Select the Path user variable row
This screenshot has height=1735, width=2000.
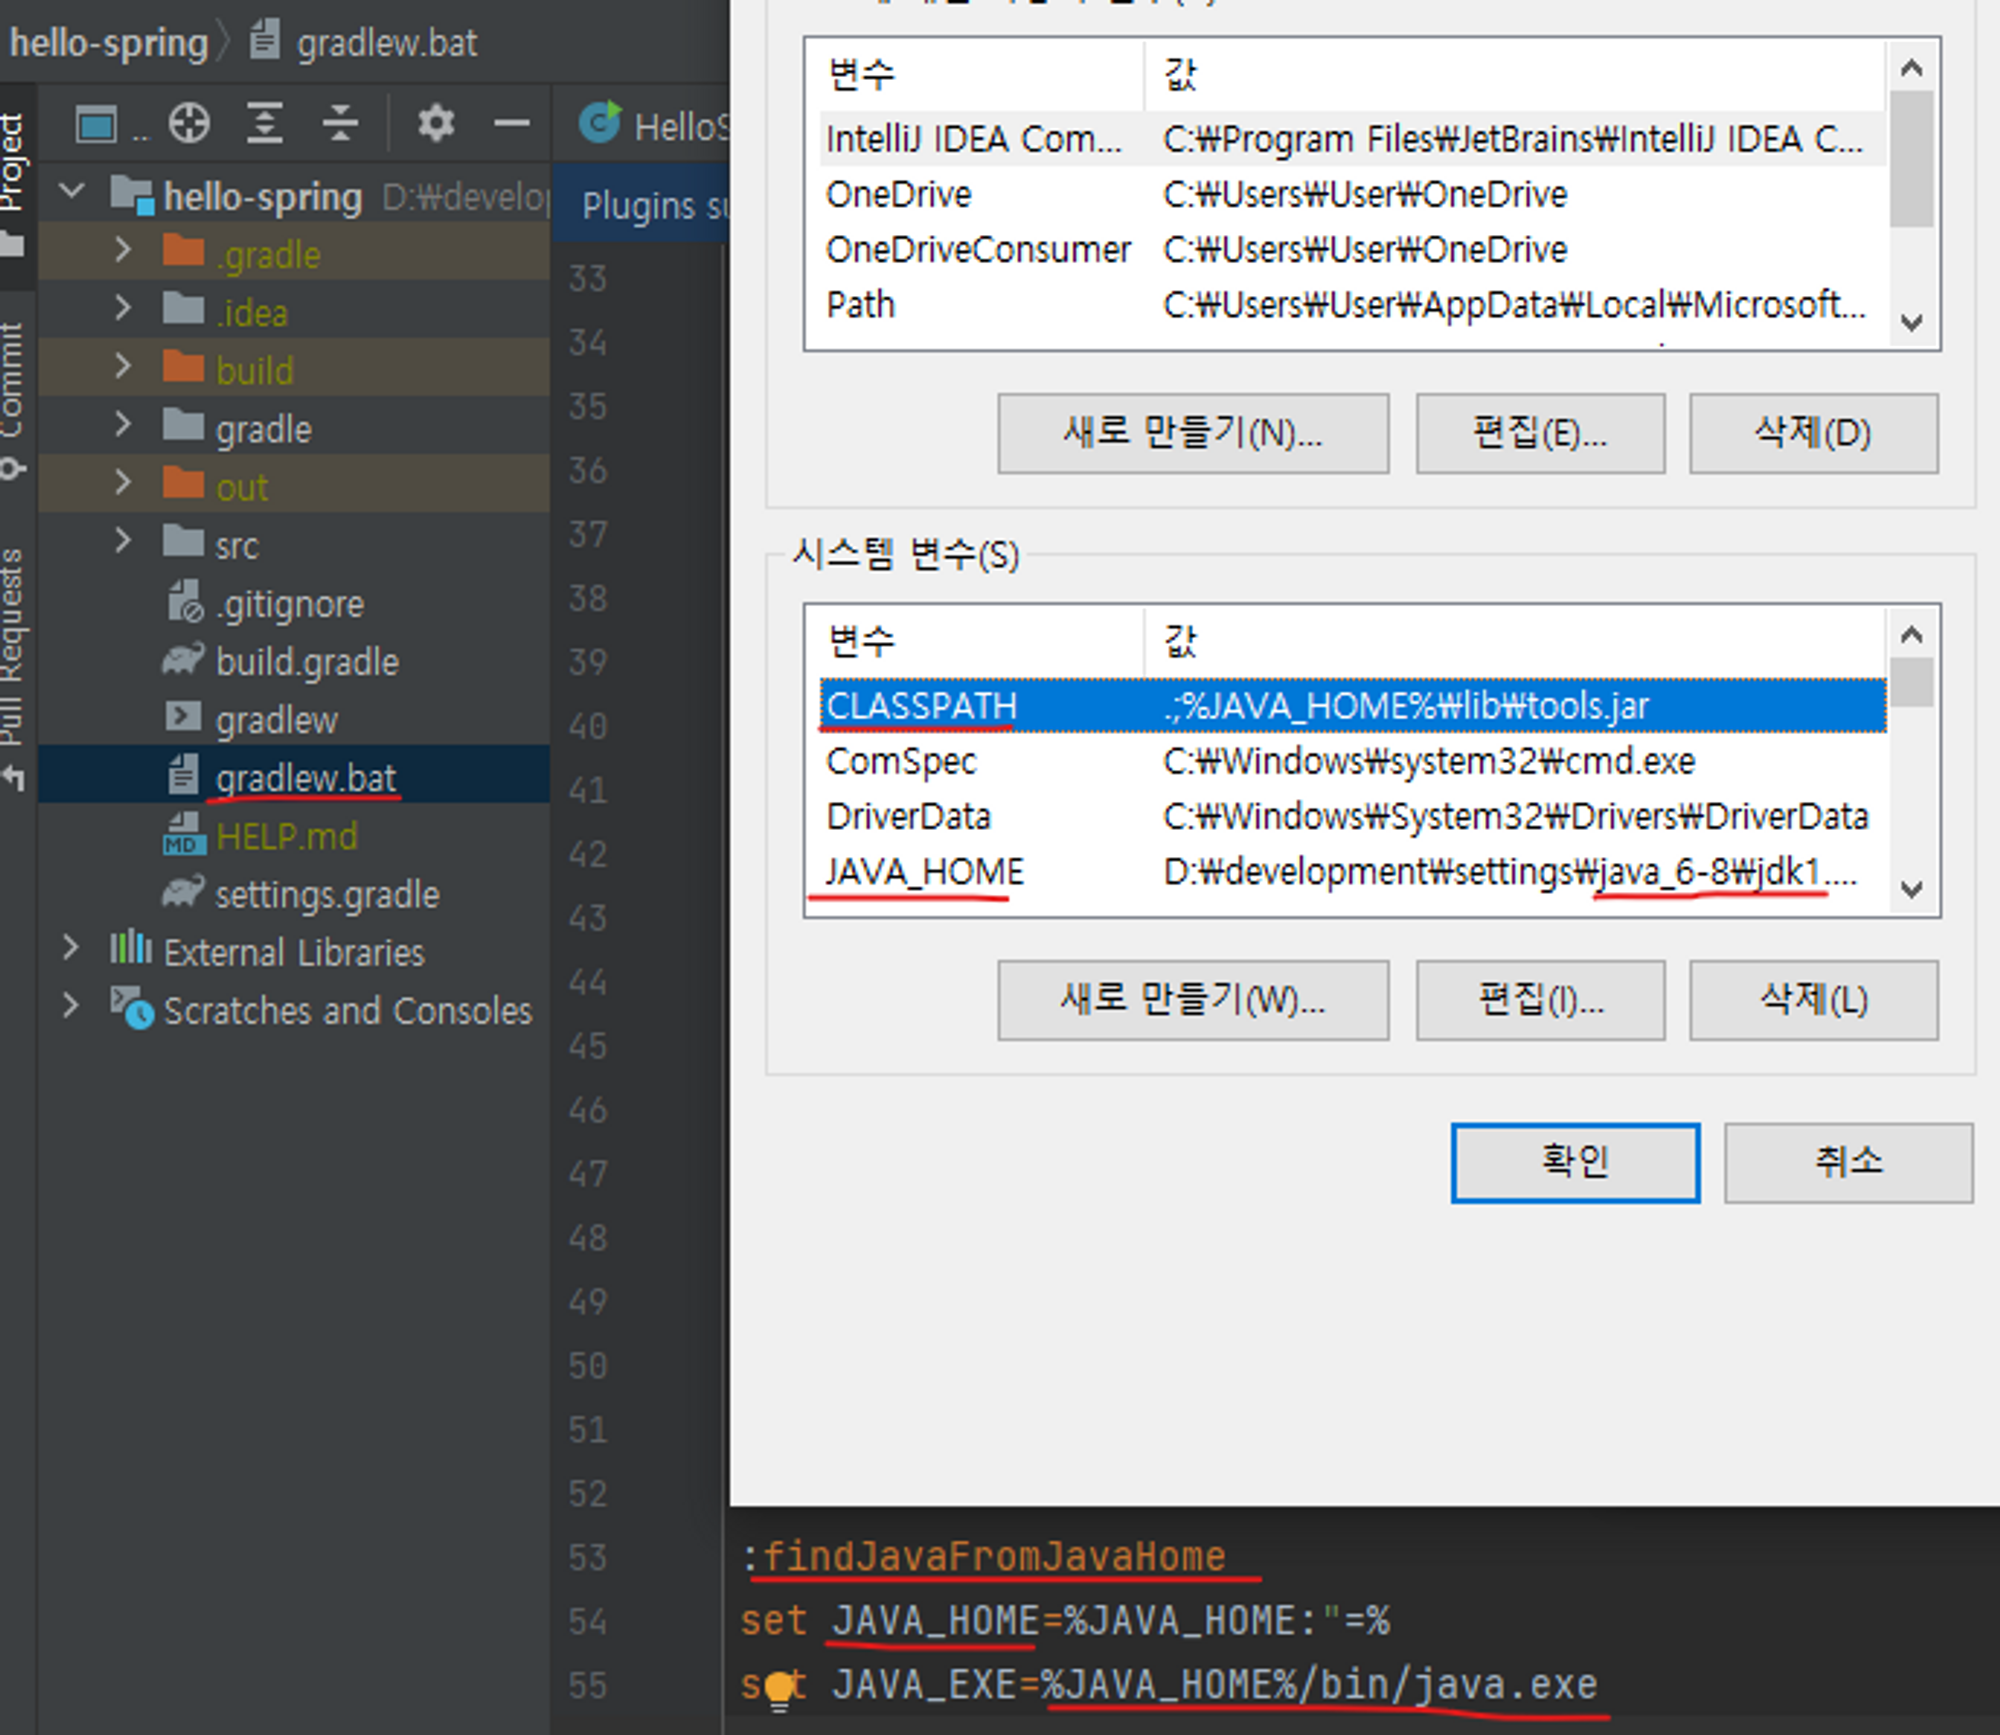(1352, 304)
